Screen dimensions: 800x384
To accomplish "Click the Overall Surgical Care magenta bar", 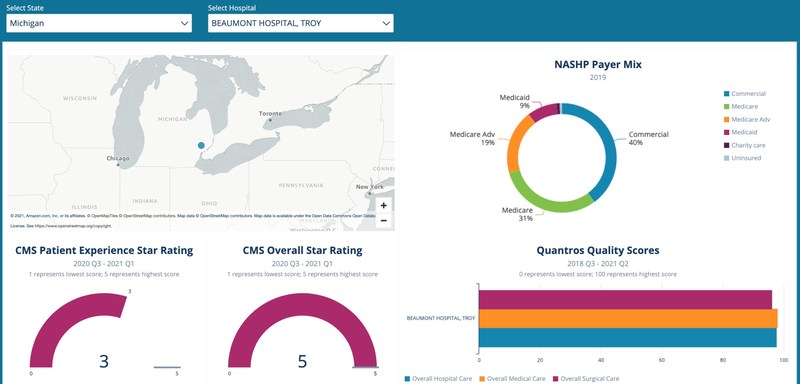I will (625, 300).
